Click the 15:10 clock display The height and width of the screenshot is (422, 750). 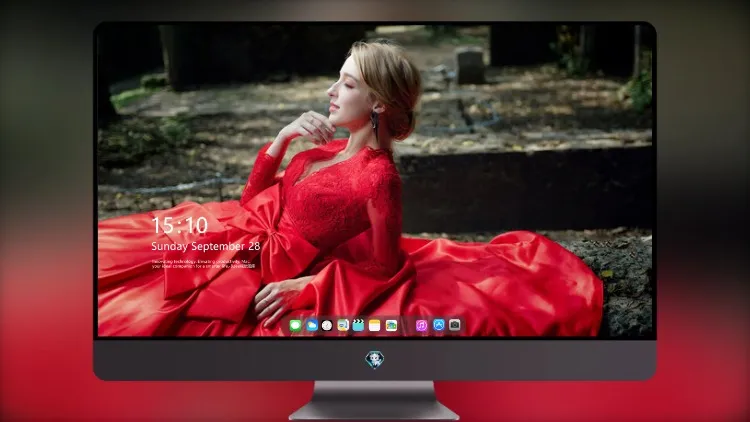180,225
